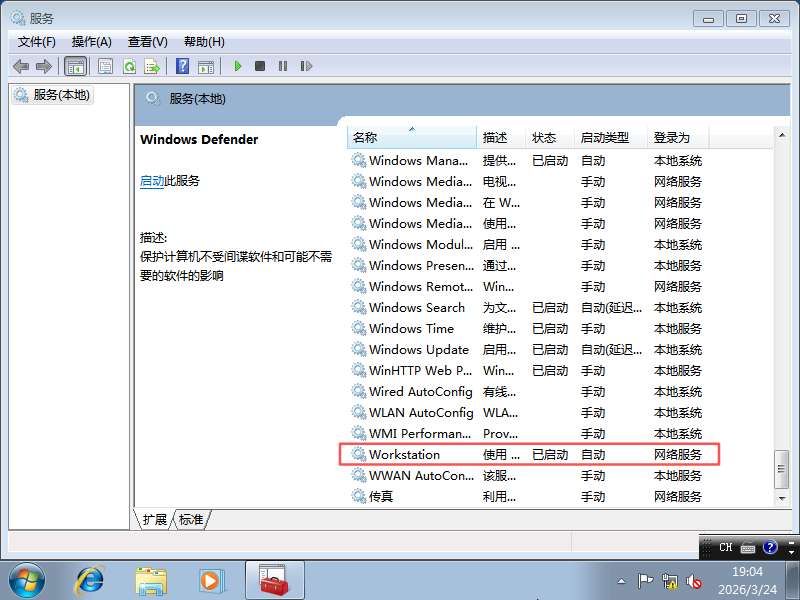This screenshot has width=800, height=600.
Task: Launch Internet Explorer from taskbar
Action: [90, 581]
